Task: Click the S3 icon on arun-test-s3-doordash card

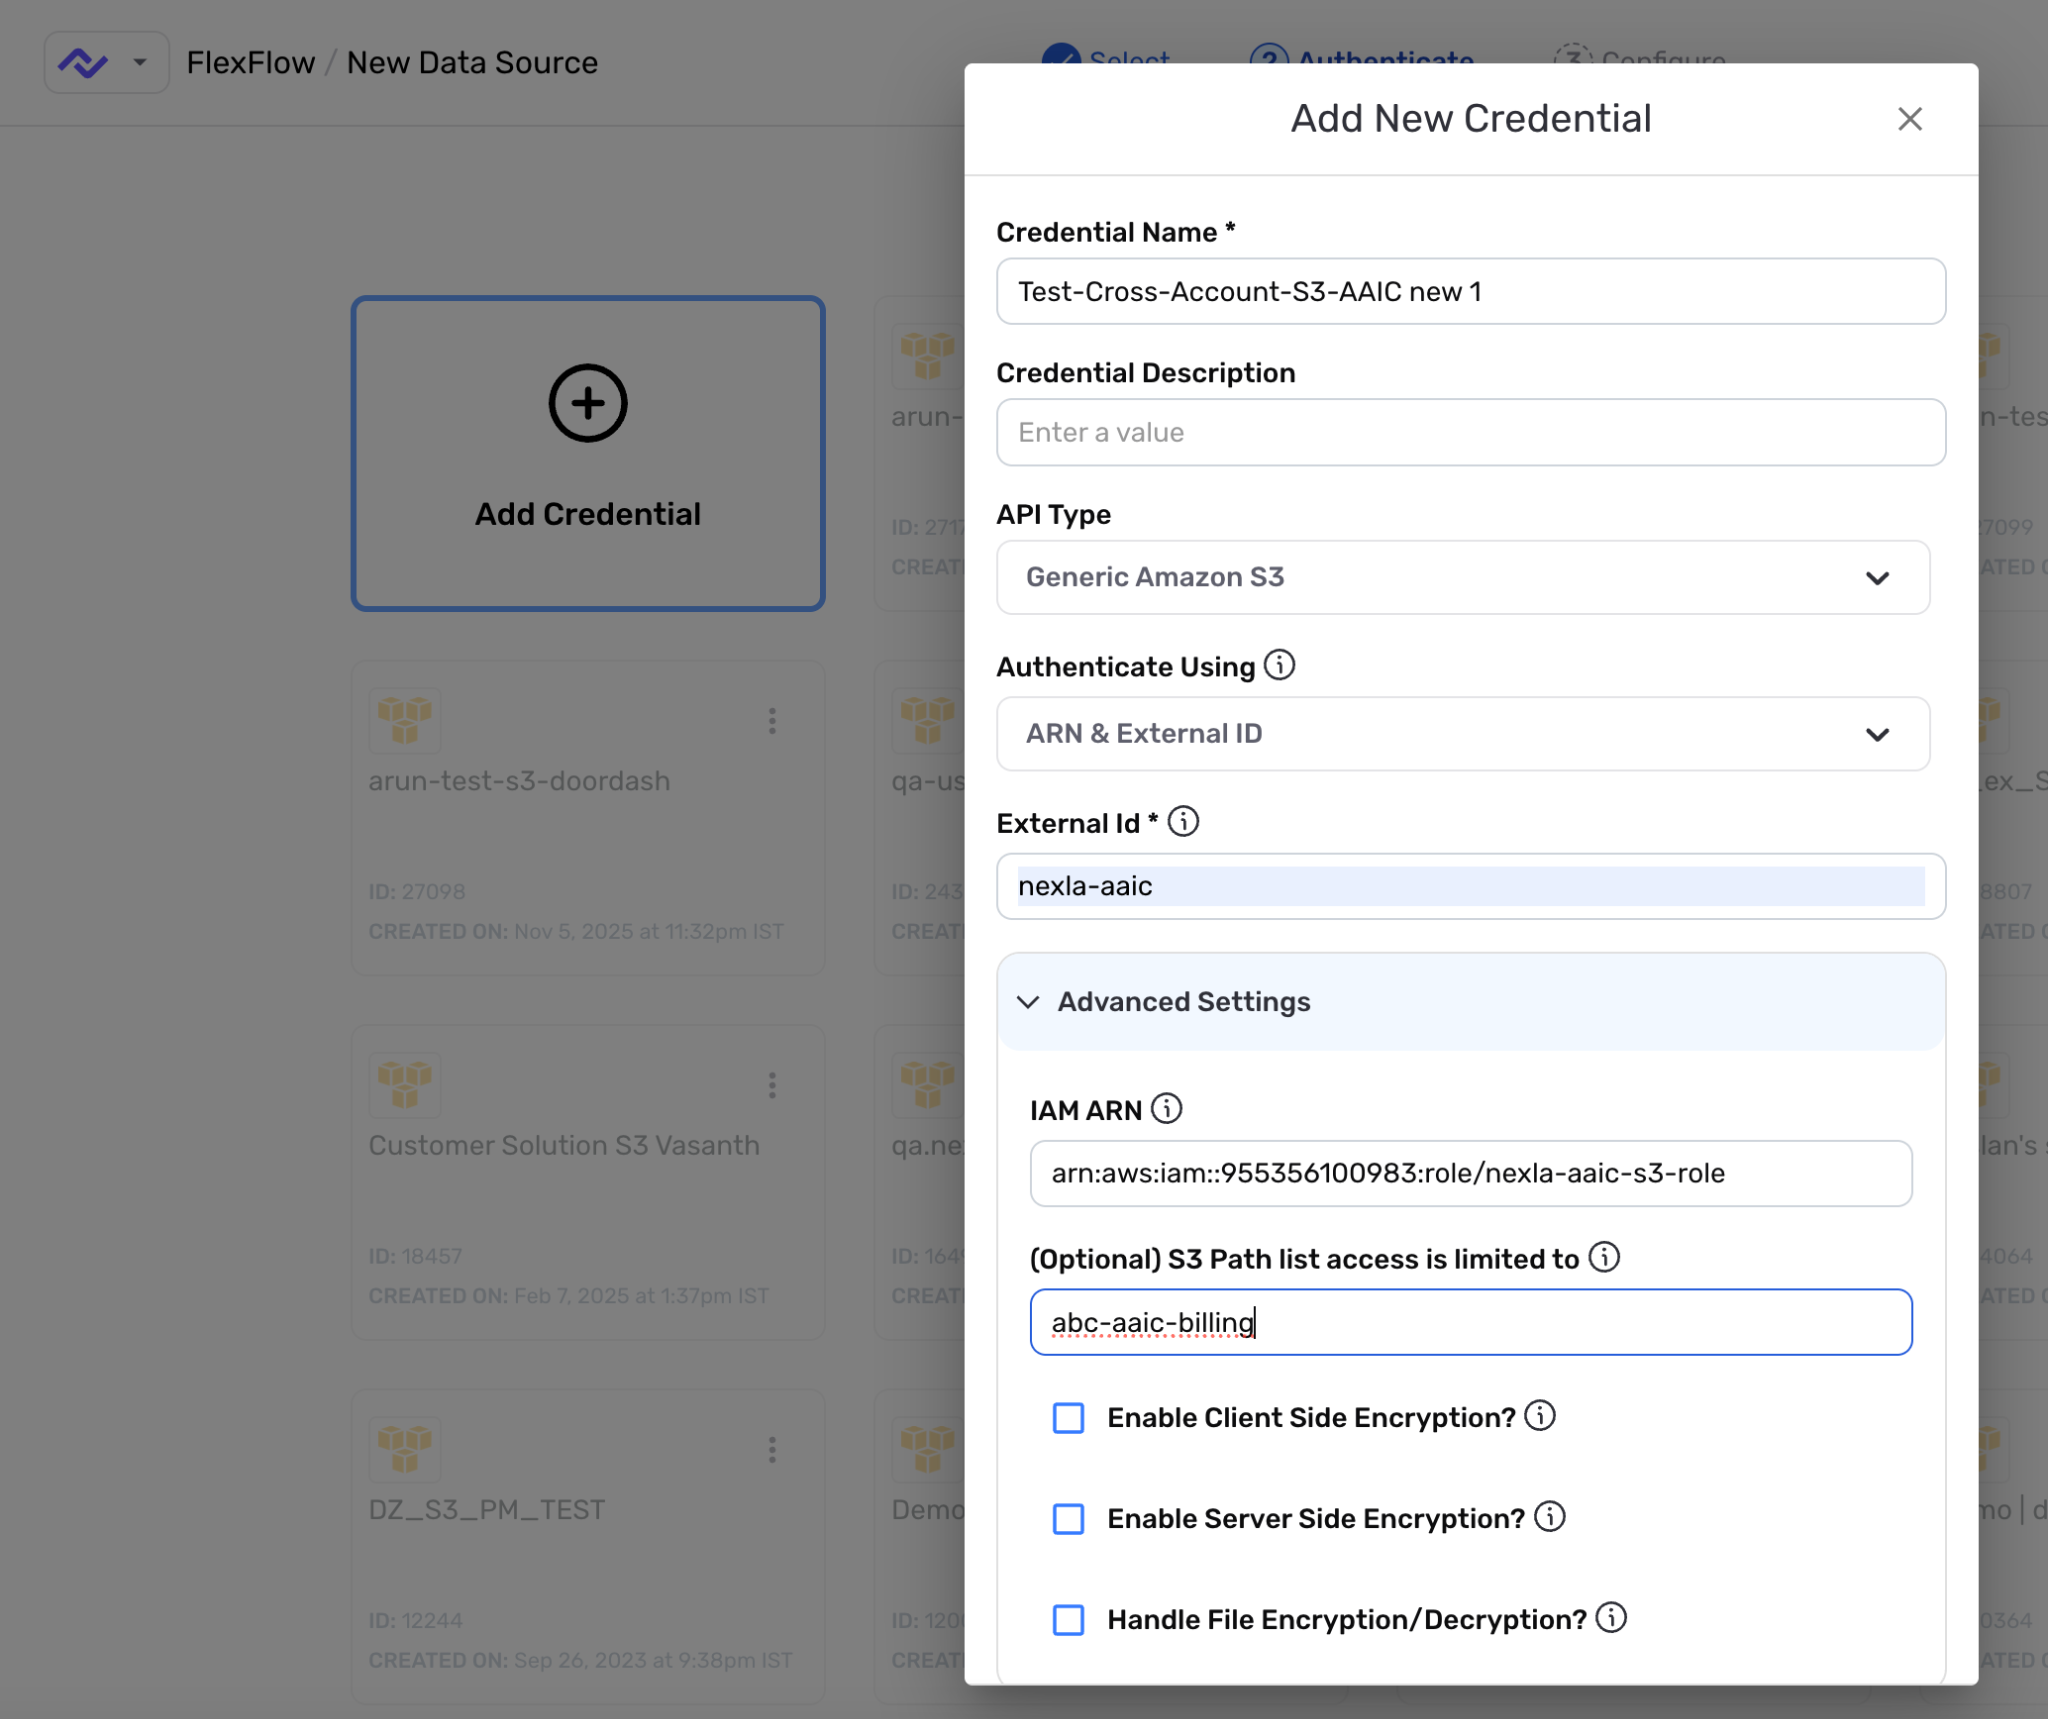Action: click(x=406, y=720)
